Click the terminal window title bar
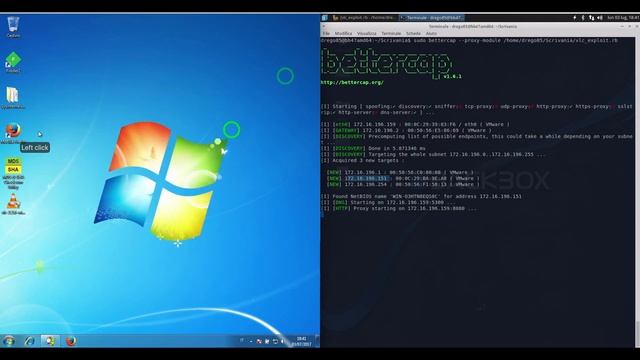 473,26
